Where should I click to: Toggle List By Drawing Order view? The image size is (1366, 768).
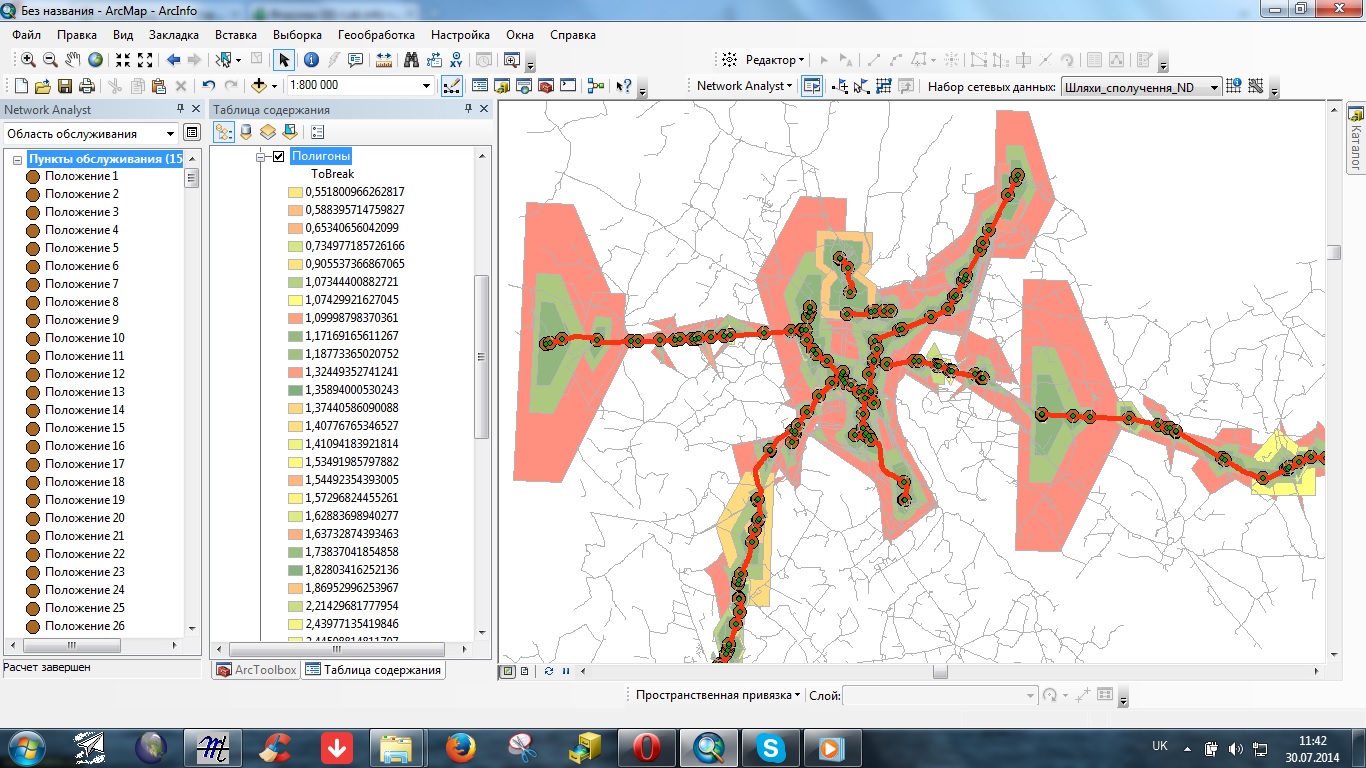tap(223, 131)
